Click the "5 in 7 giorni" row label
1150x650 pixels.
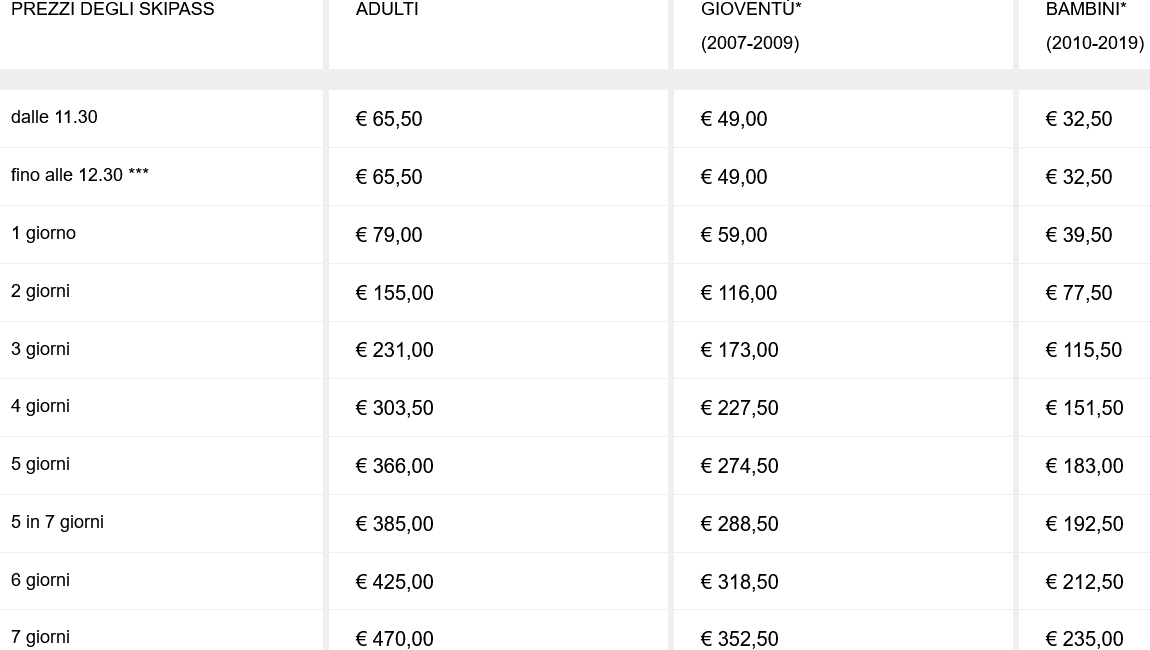click(x=57, y=522)
